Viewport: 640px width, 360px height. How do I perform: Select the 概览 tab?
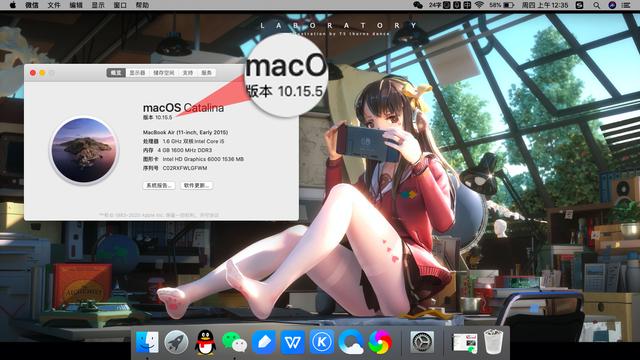[x=116, y=73]
